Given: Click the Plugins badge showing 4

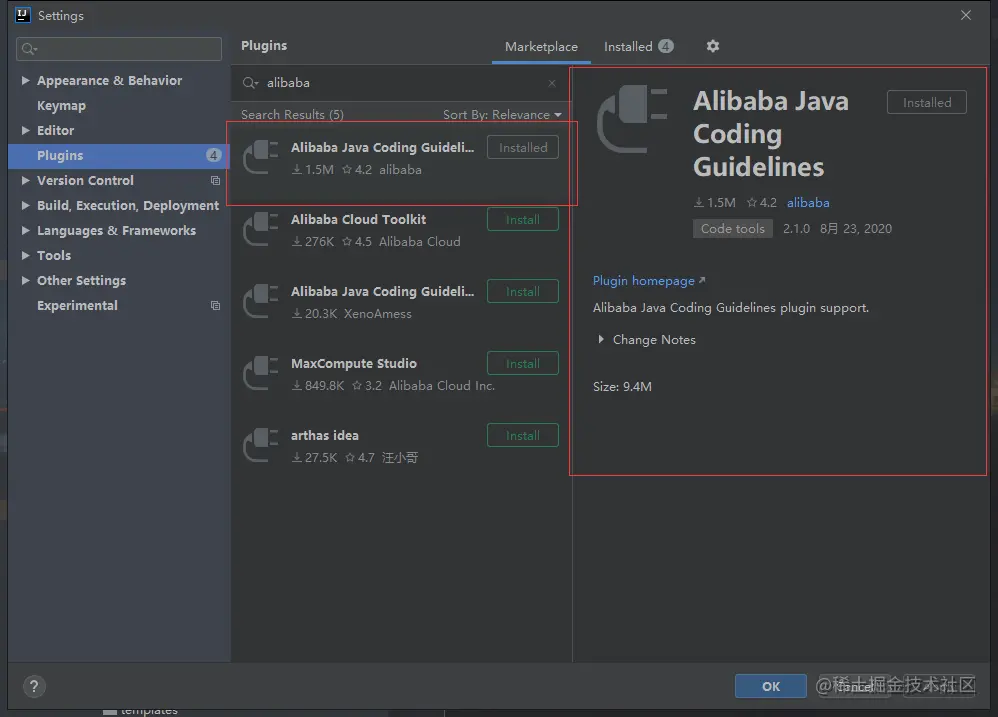Looking at the screenshot, I should point(213,155).
